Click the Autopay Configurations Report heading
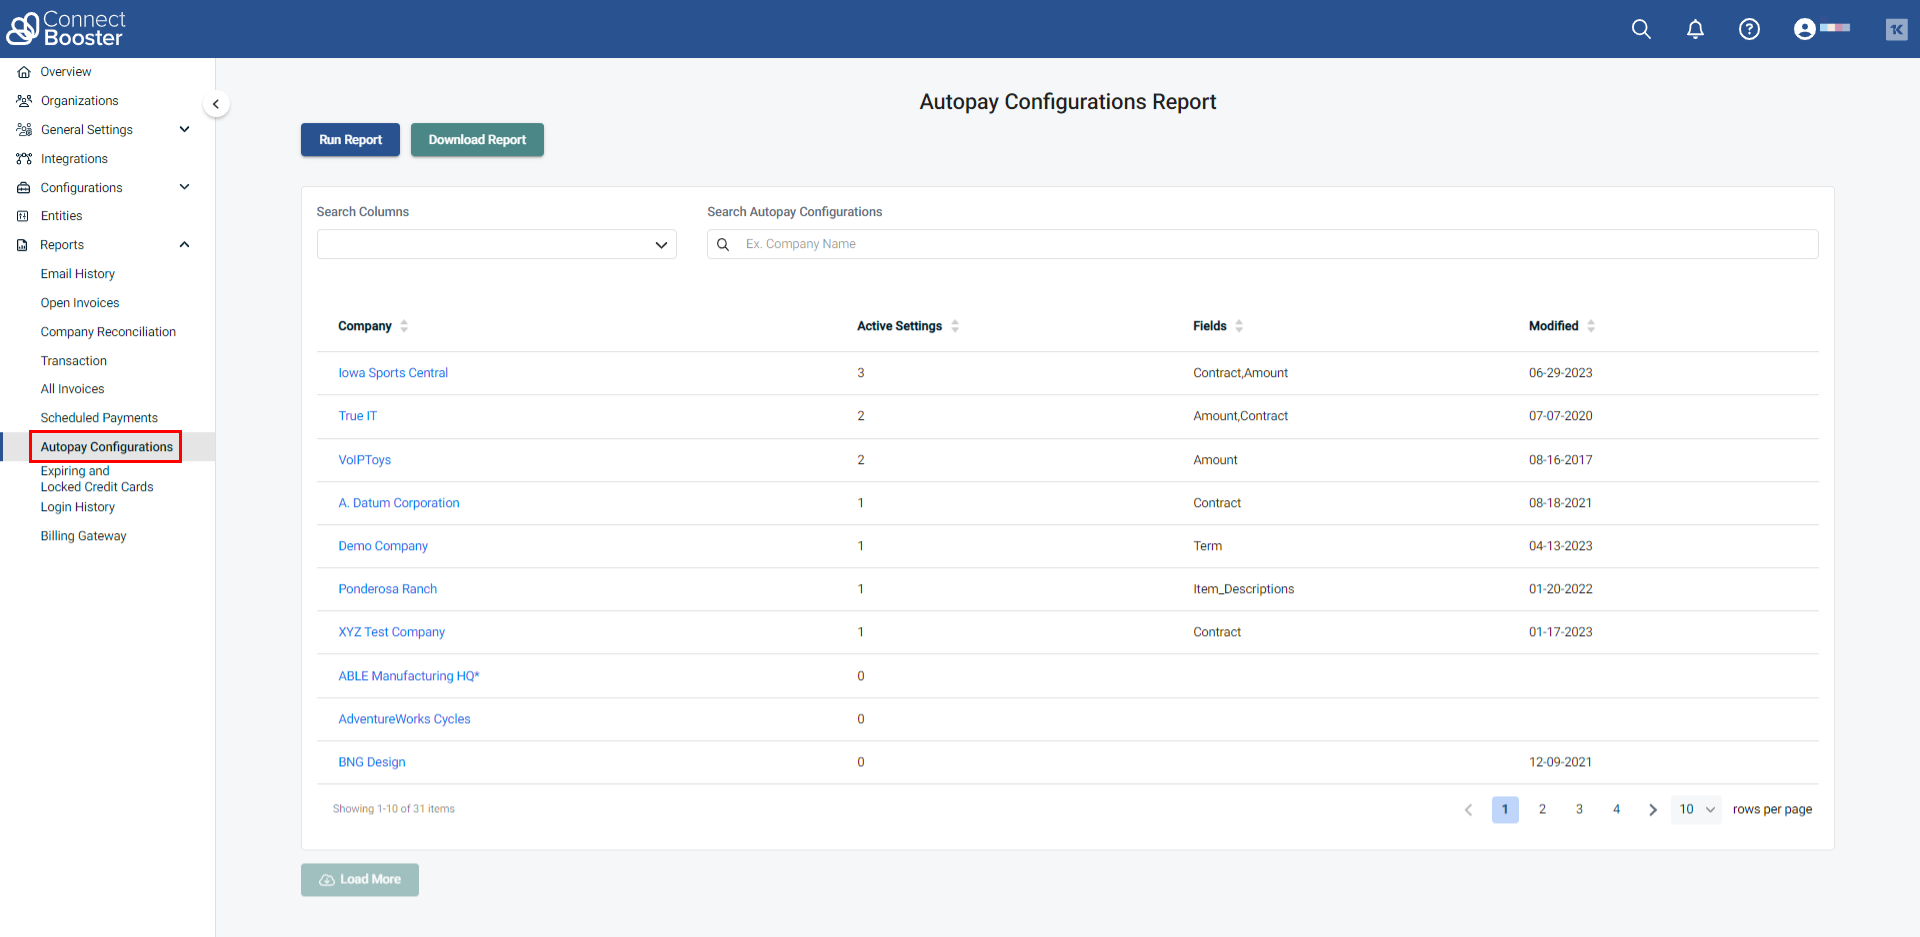The height and width of the screenshot is (937, 1920). coord(1068,102)
